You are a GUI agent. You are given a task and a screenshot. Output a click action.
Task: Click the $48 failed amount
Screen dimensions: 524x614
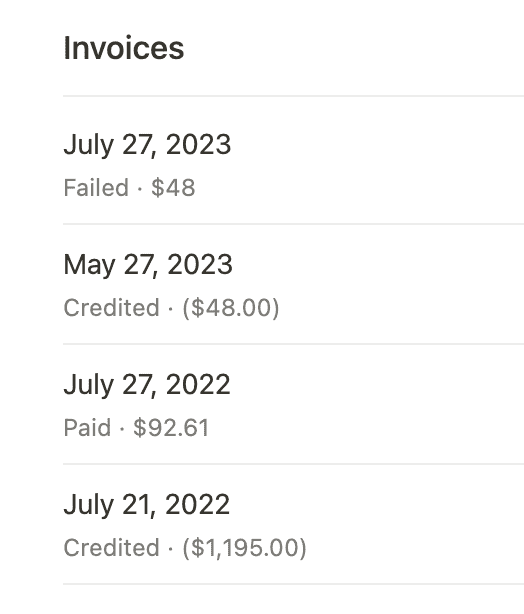click(x=173, y=187)
